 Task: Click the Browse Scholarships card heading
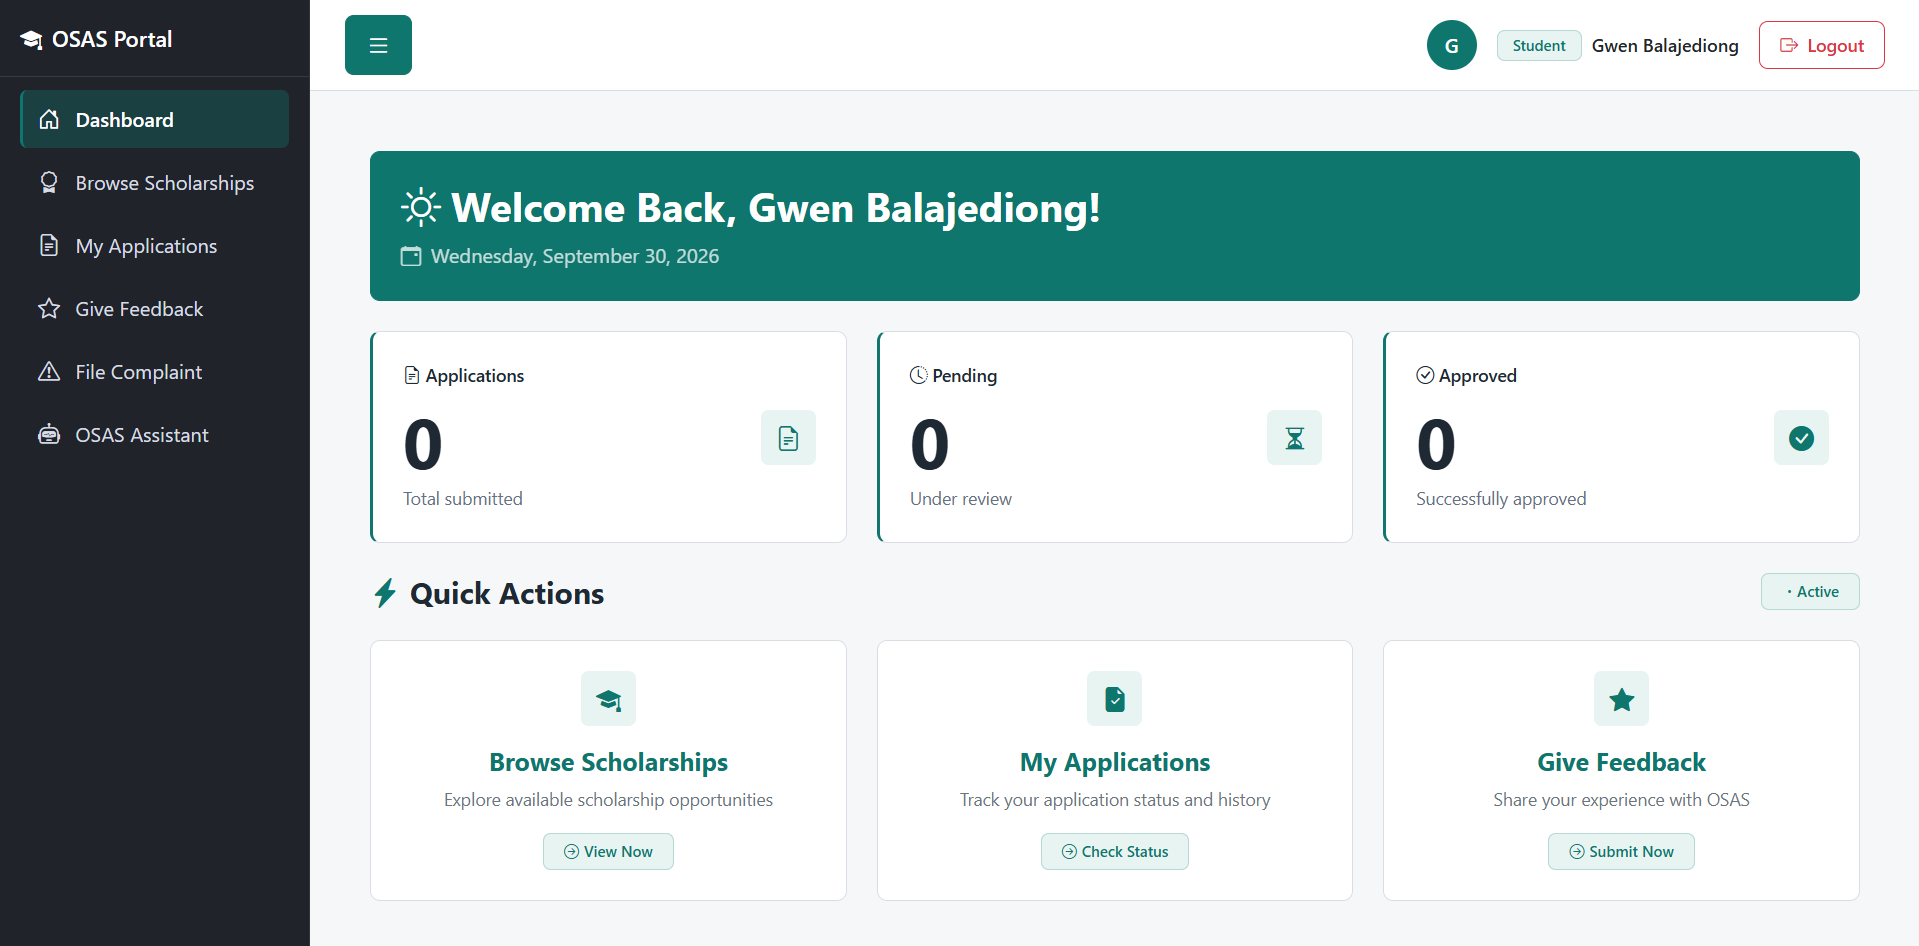[608, 762]
